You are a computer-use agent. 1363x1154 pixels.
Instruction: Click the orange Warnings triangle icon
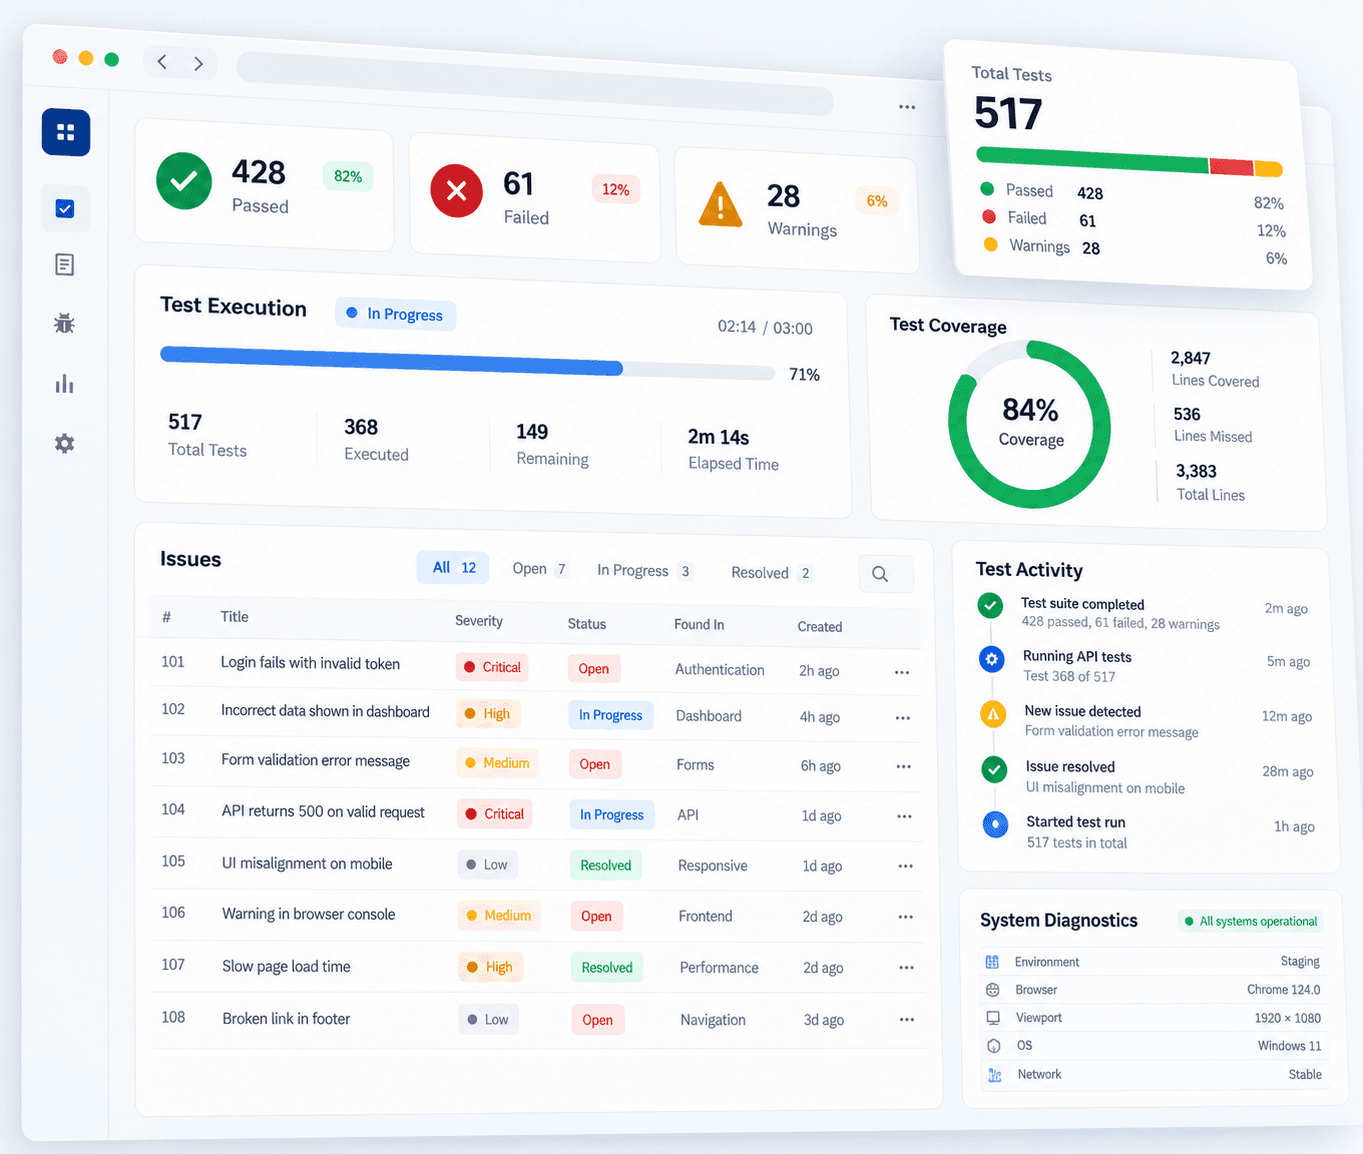(x=720, y=205)
